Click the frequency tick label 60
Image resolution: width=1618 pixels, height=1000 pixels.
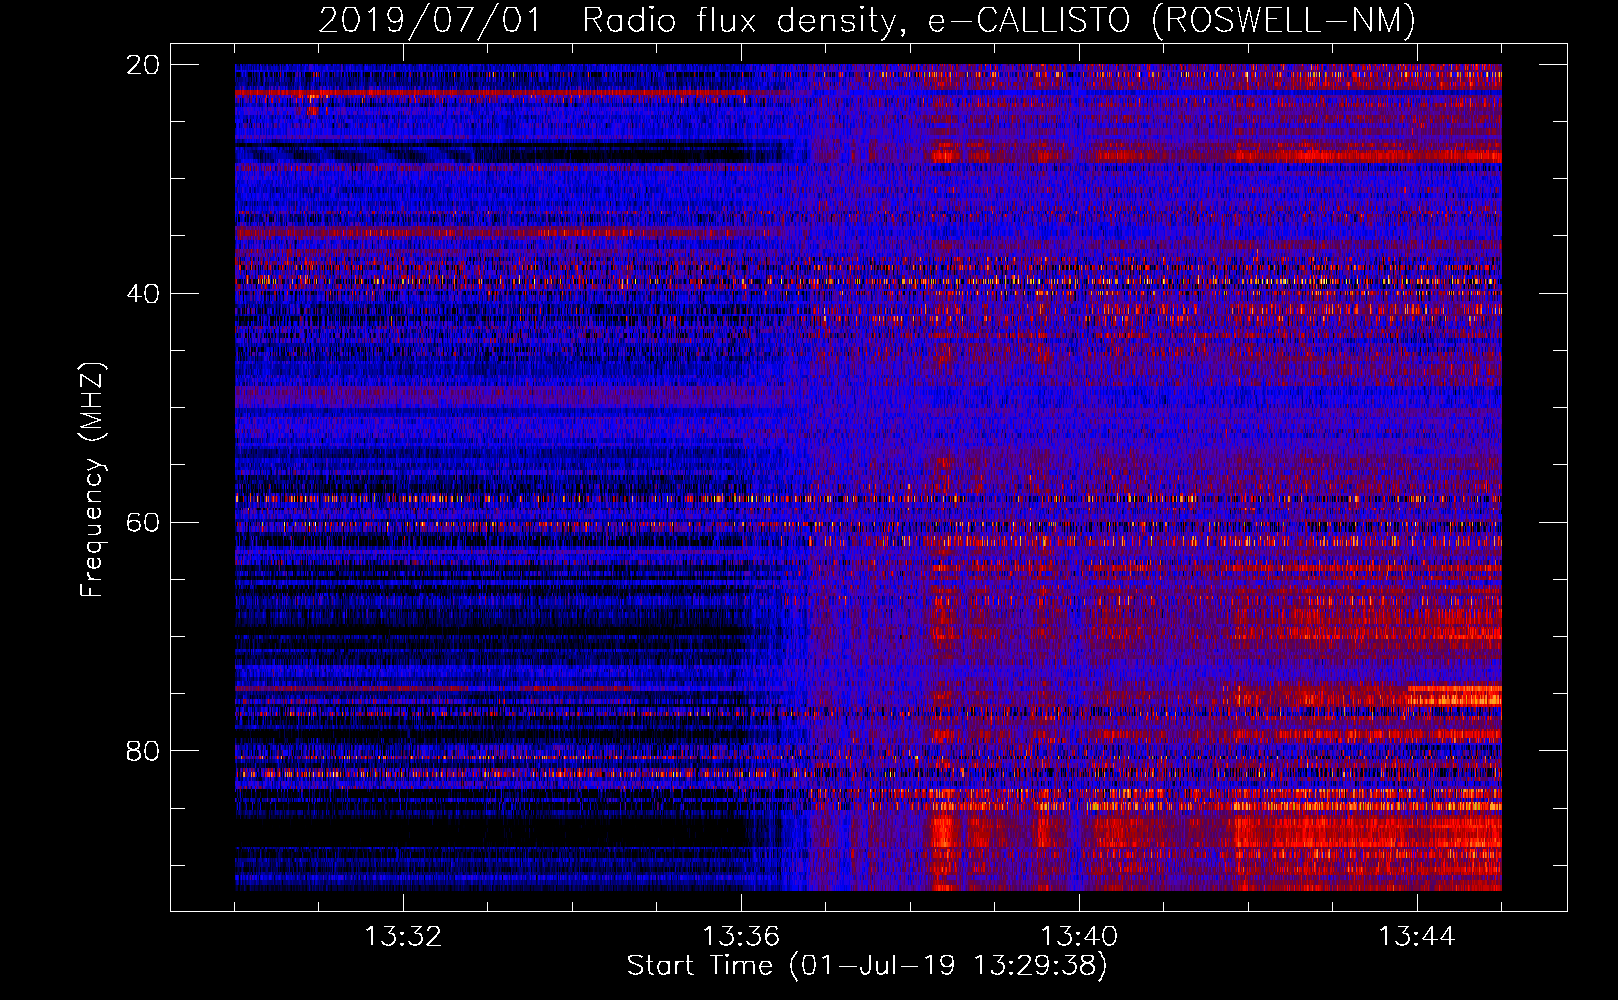point(143,523)
